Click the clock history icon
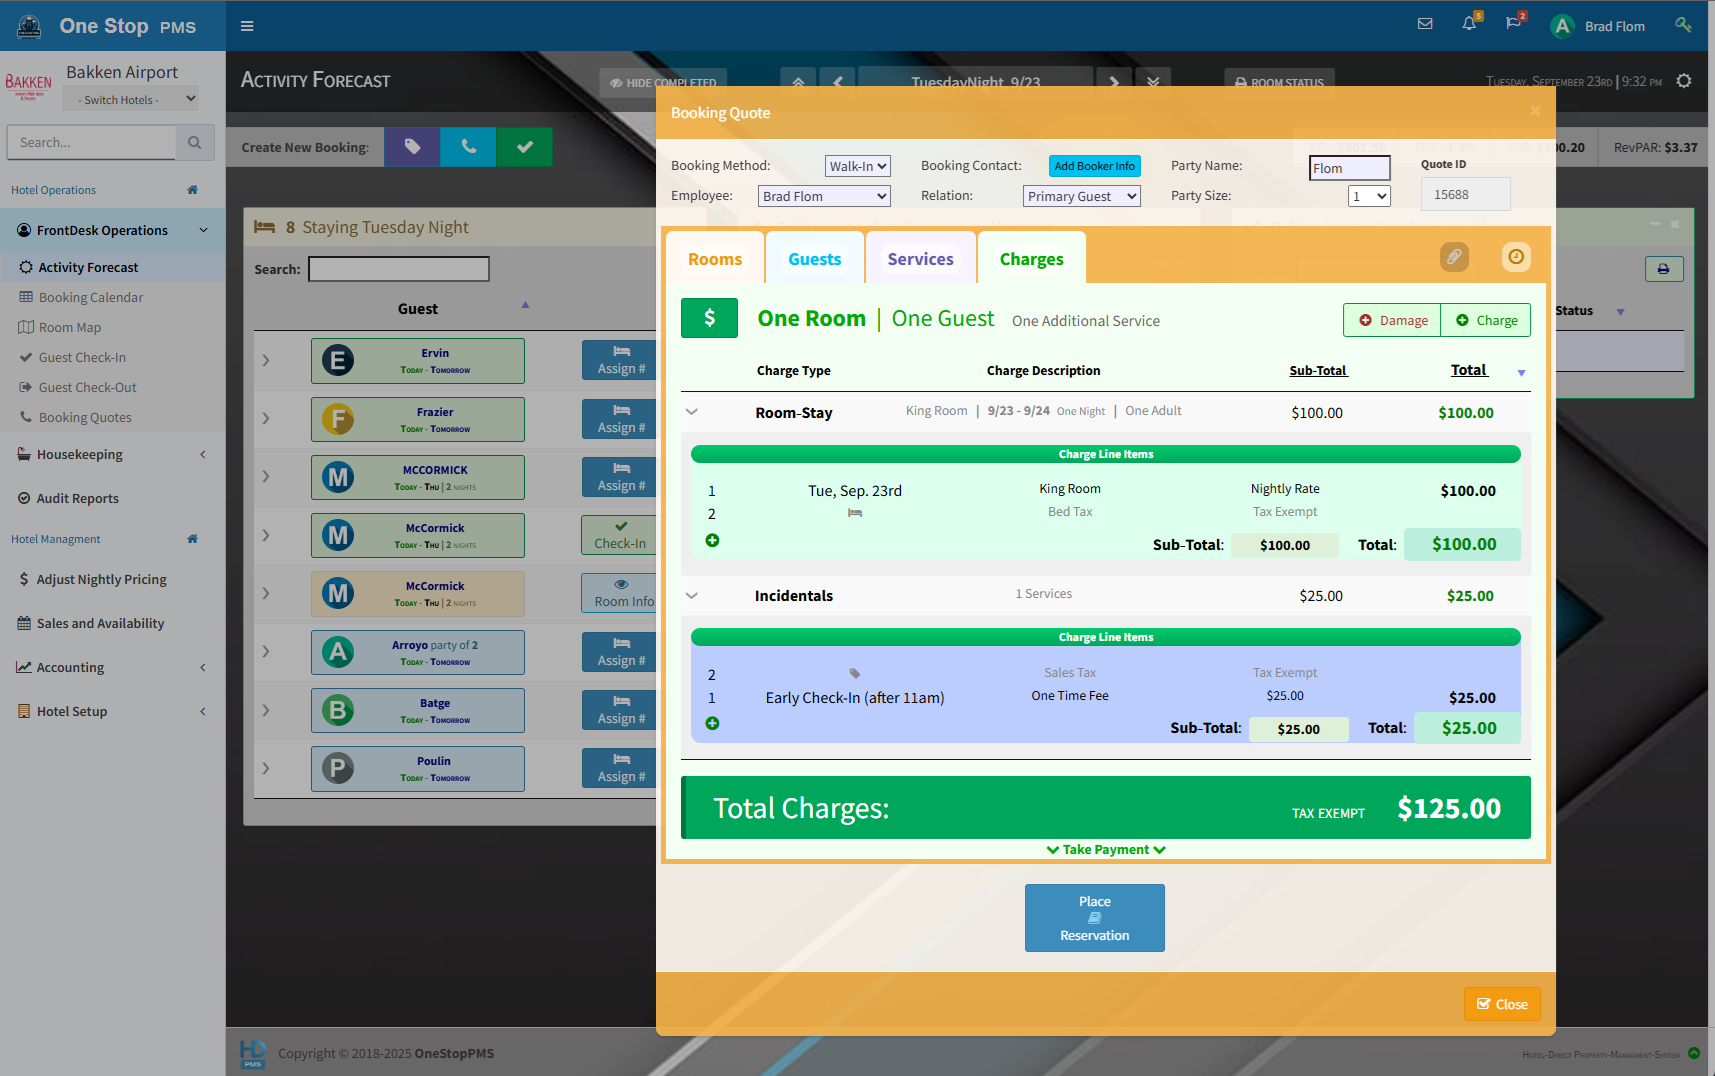 [1516, 257]
